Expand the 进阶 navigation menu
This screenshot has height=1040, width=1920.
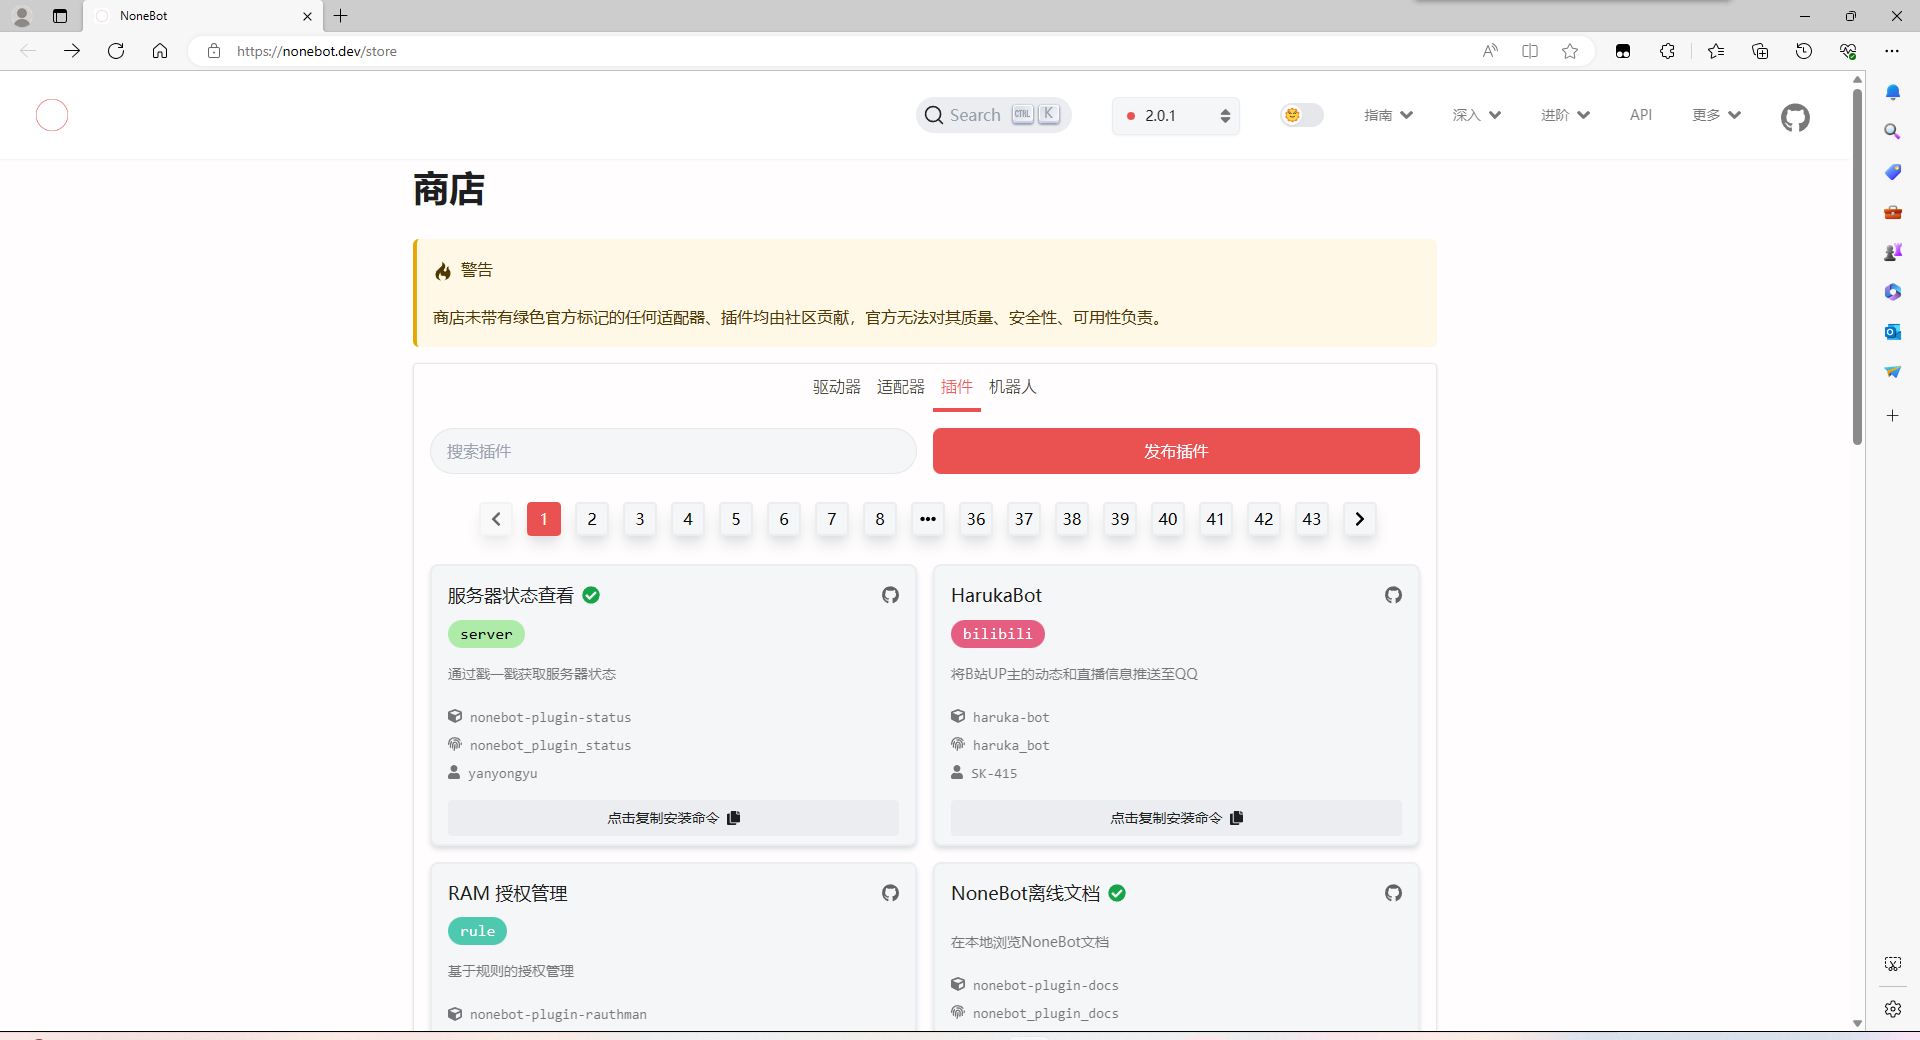[x=1565, y=115]
